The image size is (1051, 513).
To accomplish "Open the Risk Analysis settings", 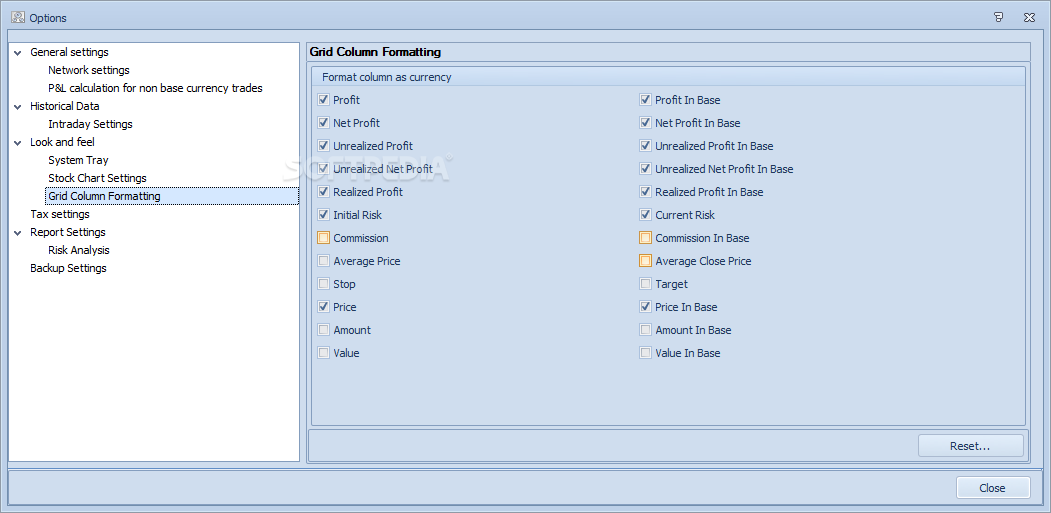I will [x=78, y=250].
